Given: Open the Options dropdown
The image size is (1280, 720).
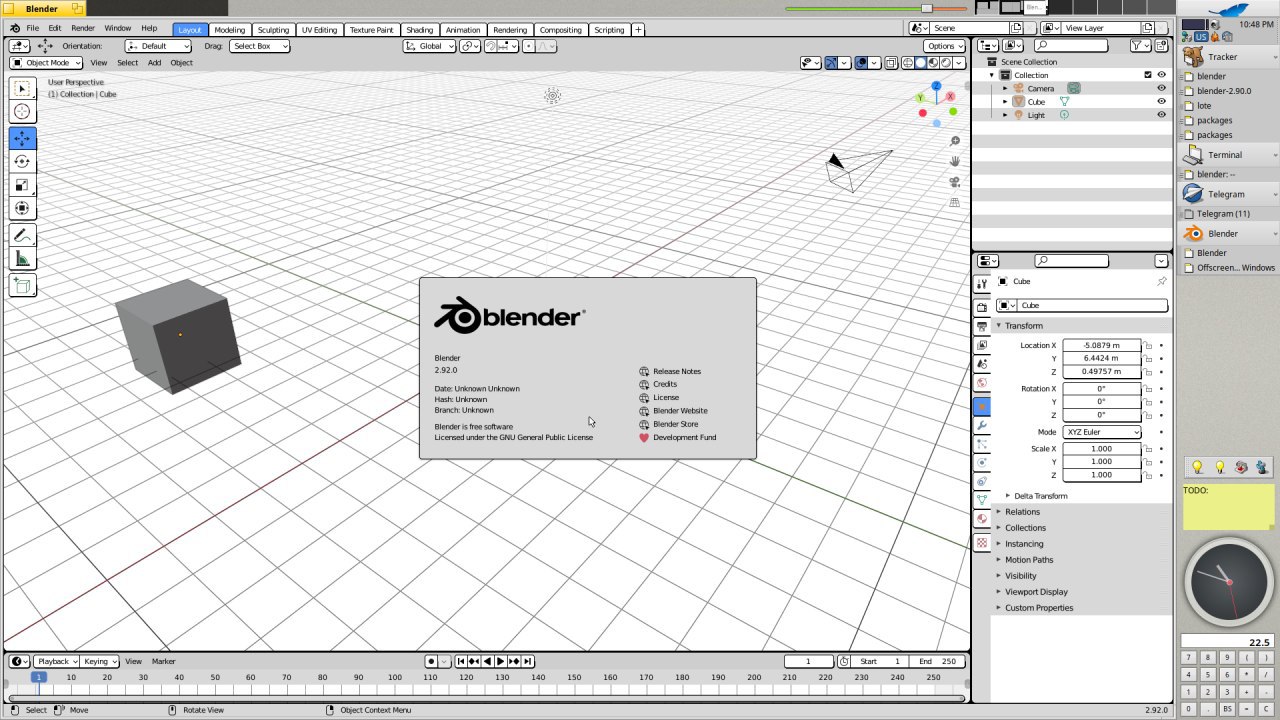Looking at the screenshot, I should [x=944, y=46].
